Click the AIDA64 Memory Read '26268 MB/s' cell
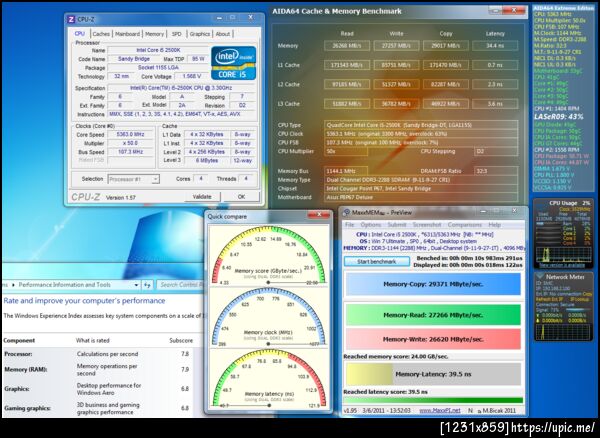 pos(347,46)
